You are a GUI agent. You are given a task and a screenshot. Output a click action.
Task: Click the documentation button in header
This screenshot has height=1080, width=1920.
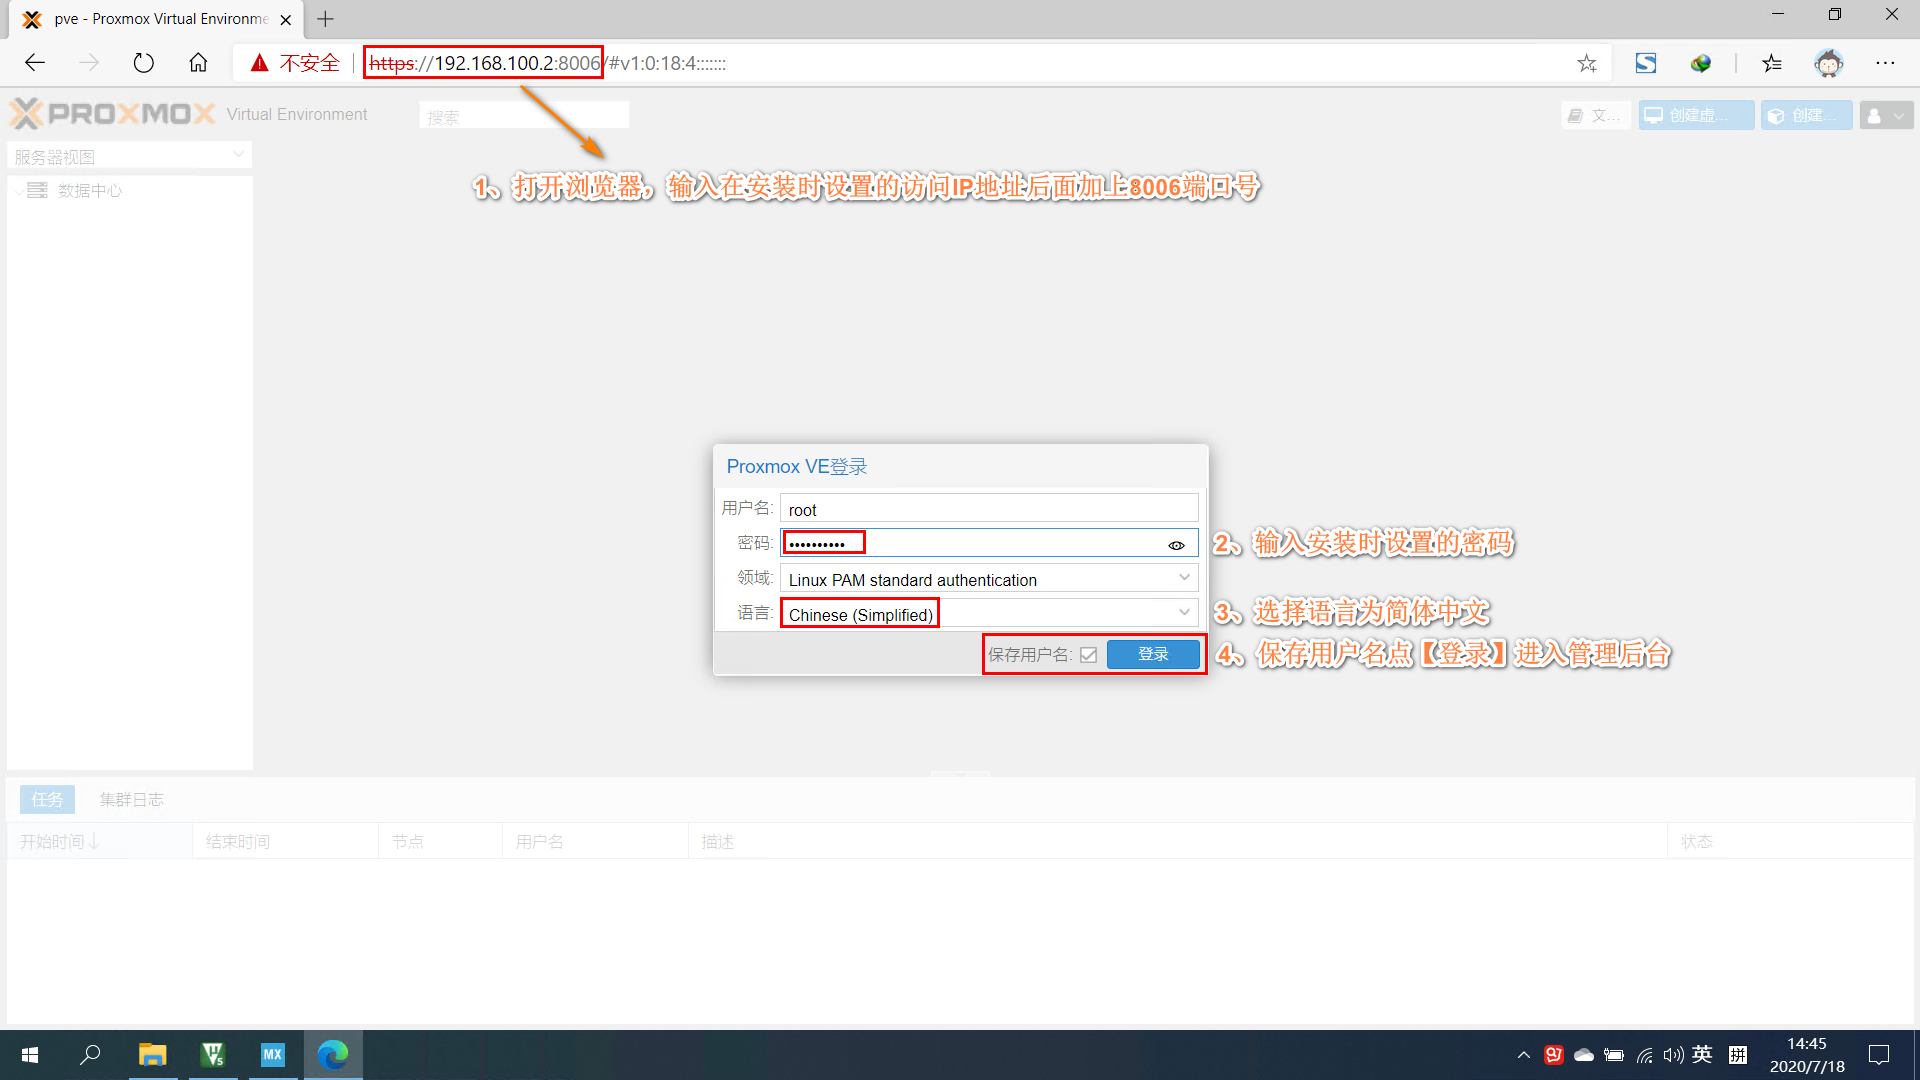[x=1596, y=115]
